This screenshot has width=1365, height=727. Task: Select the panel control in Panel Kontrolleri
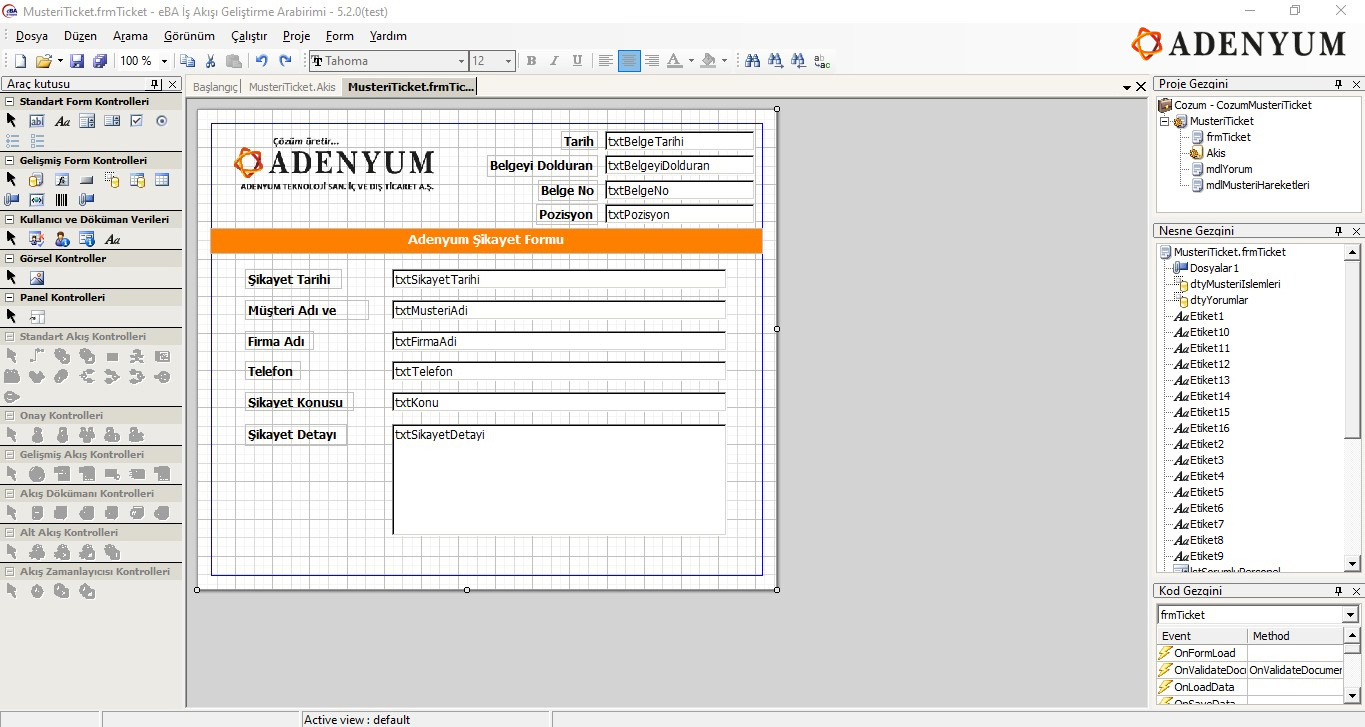[37, 317]
